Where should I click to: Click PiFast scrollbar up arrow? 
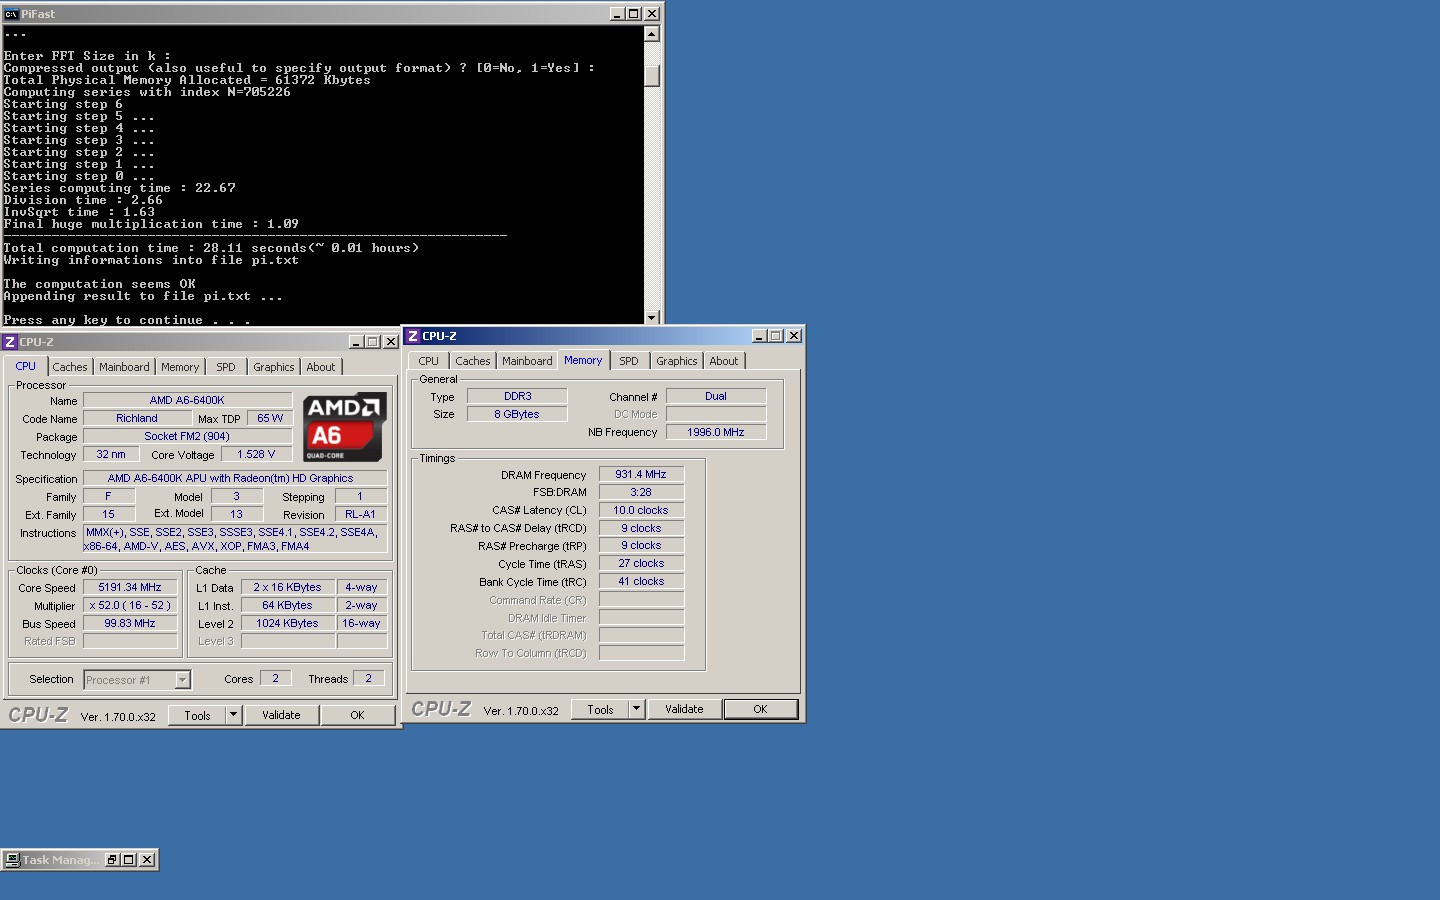(652, 34)
